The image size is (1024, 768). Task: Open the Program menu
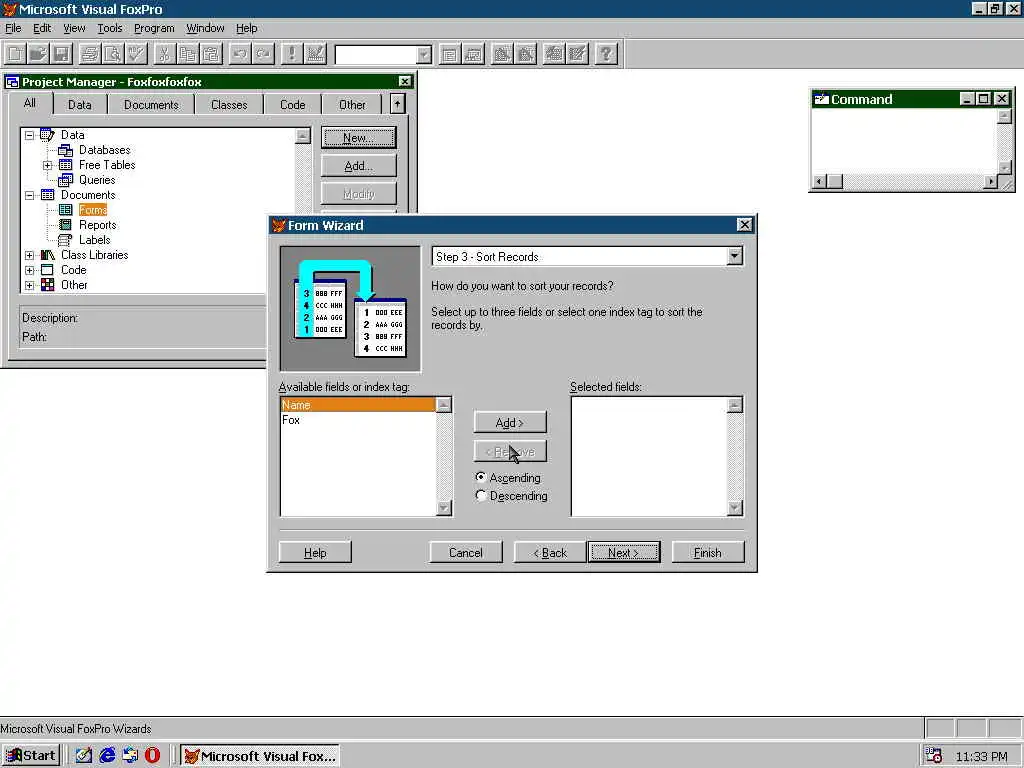(154, 28)
